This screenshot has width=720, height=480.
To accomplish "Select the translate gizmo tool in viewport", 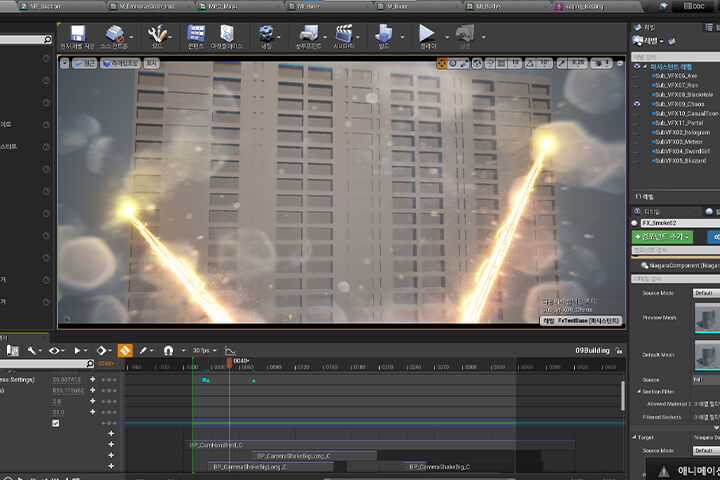I will click(442, 63).
